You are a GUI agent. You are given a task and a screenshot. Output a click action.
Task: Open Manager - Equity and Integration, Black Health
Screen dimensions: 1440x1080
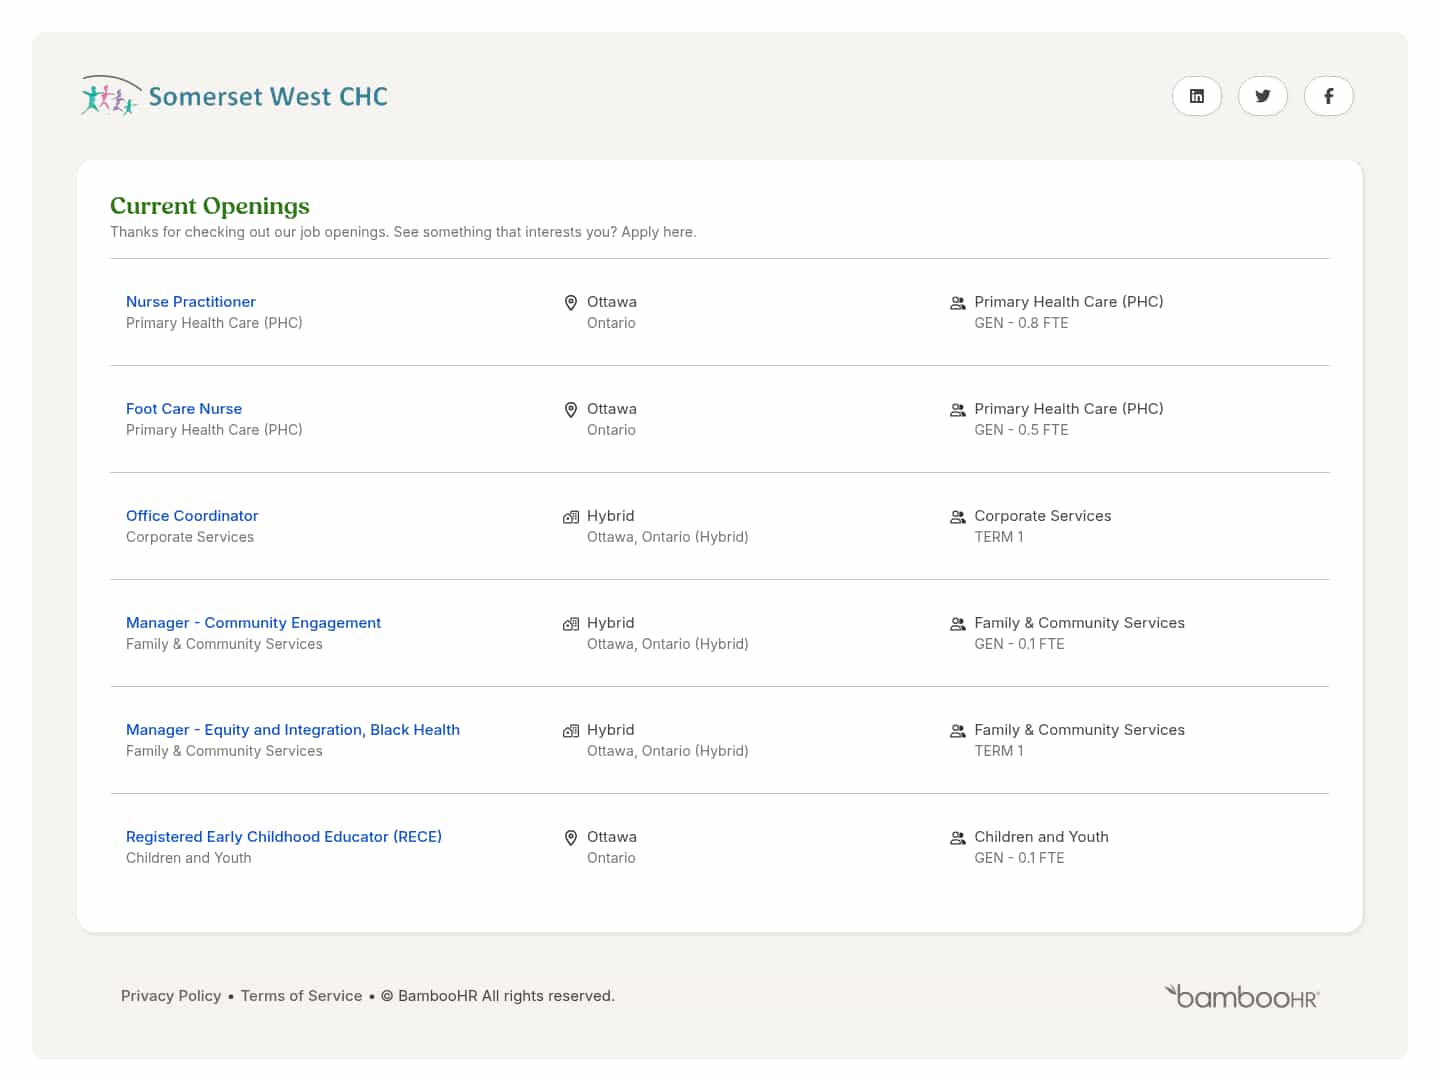point(293,730)
